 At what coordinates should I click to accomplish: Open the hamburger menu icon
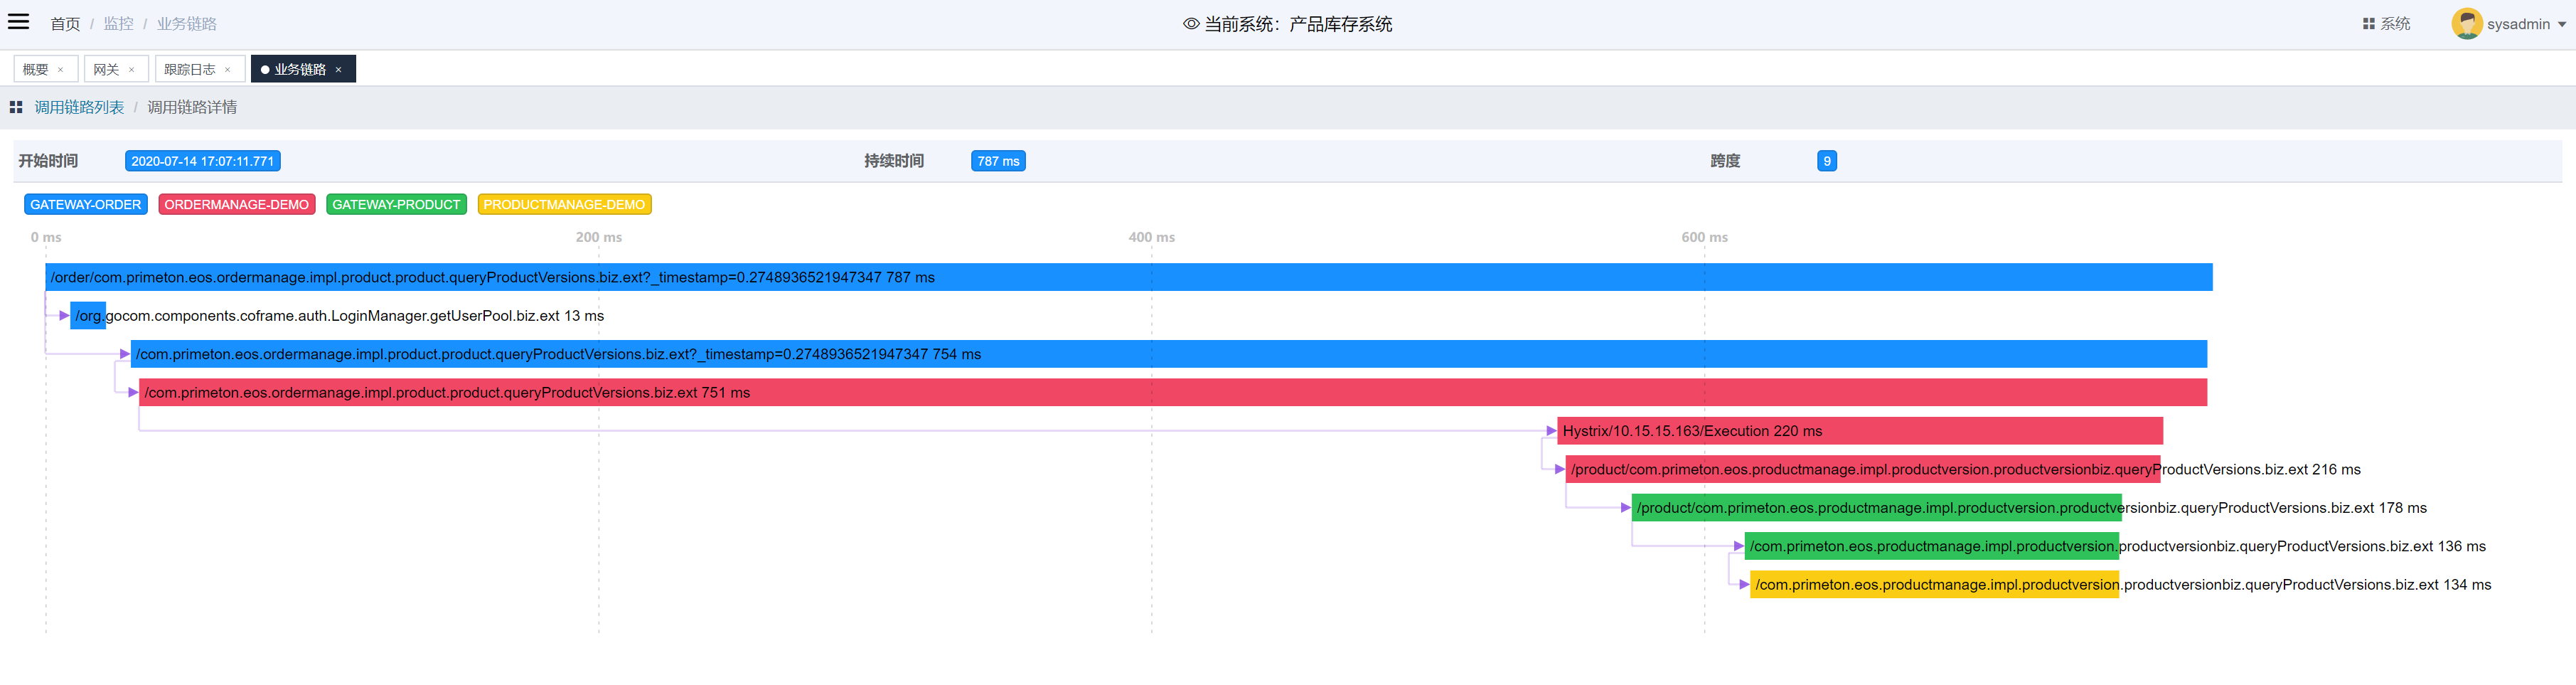click(18, 22)
